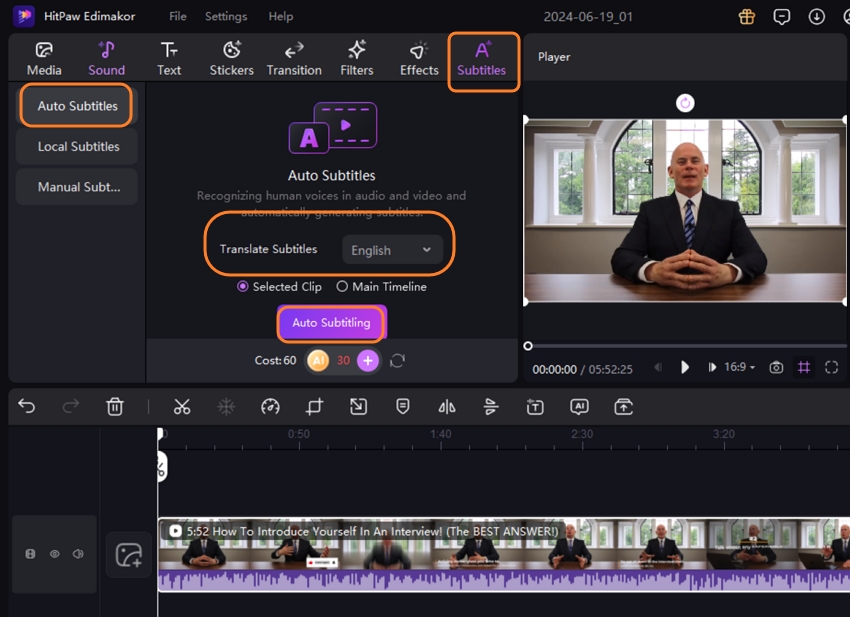Open the Settings menu
The height and width of the screenshot is (617, 850).
click(x=225, y=16)
